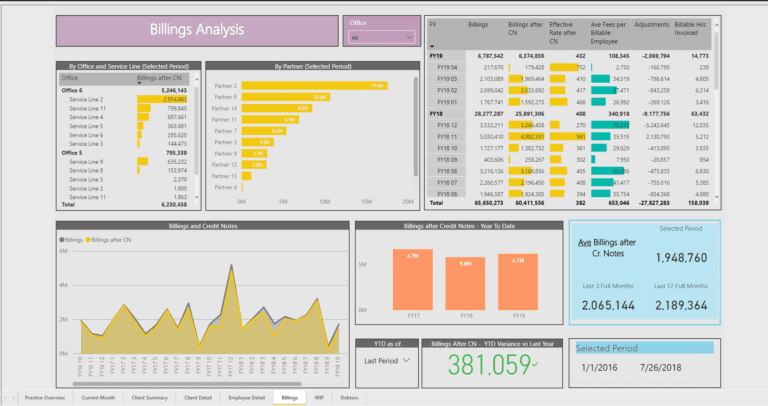Select the Partner 13 bar
This screenshot has width=768, height=406.
pos(246,176)
